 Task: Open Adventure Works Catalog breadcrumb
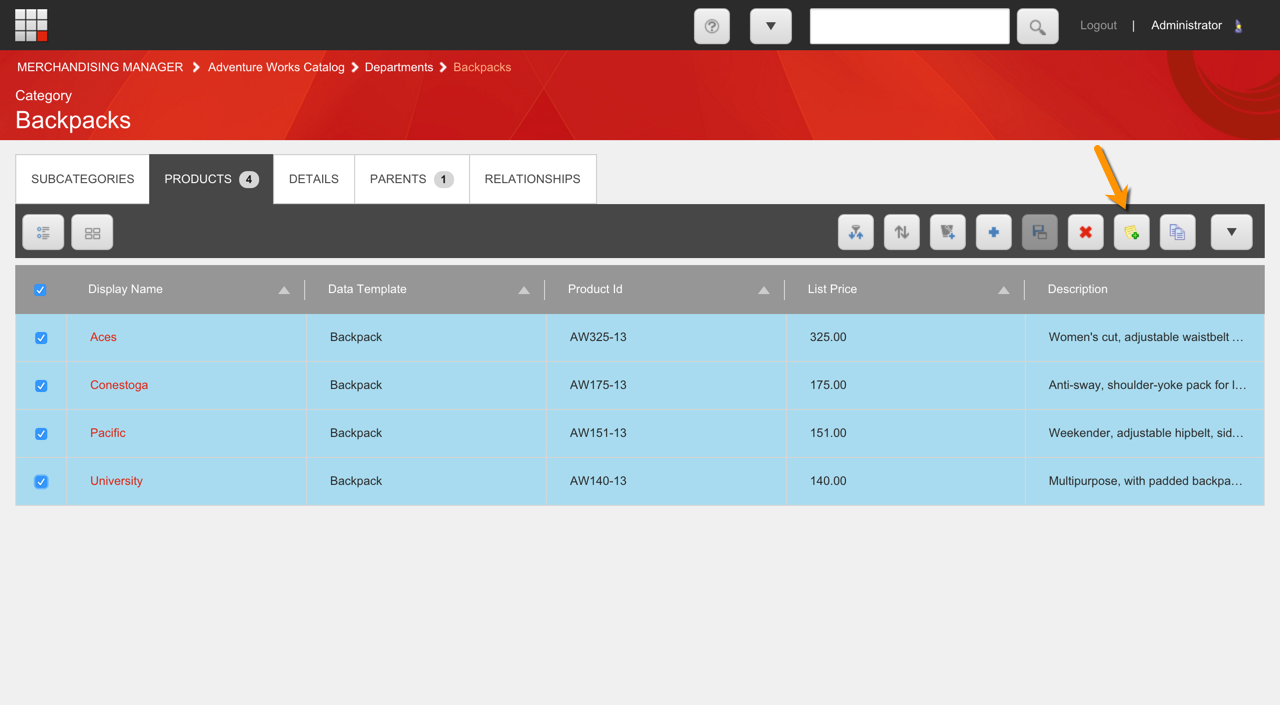276,67
